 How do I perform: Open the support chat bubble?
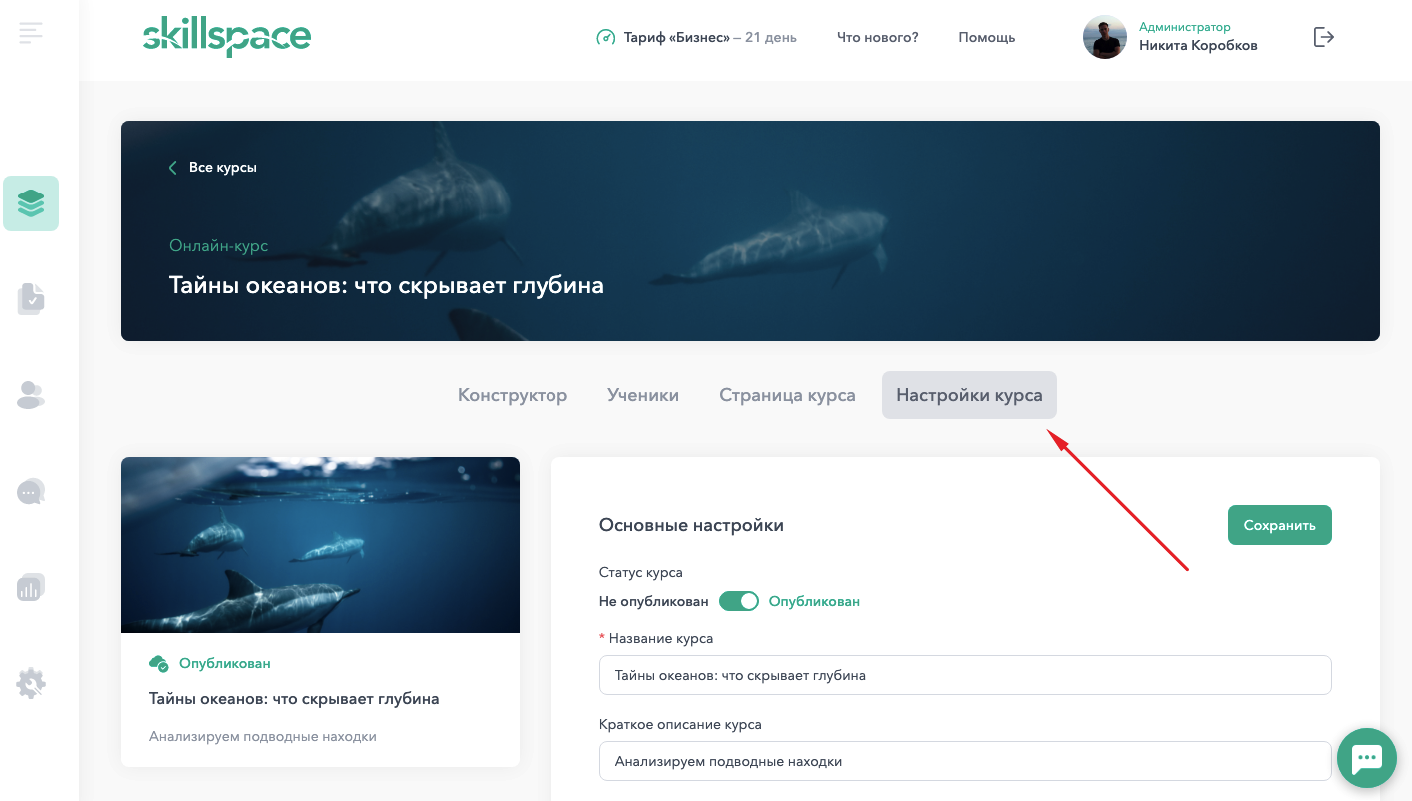pos(1367,758)
